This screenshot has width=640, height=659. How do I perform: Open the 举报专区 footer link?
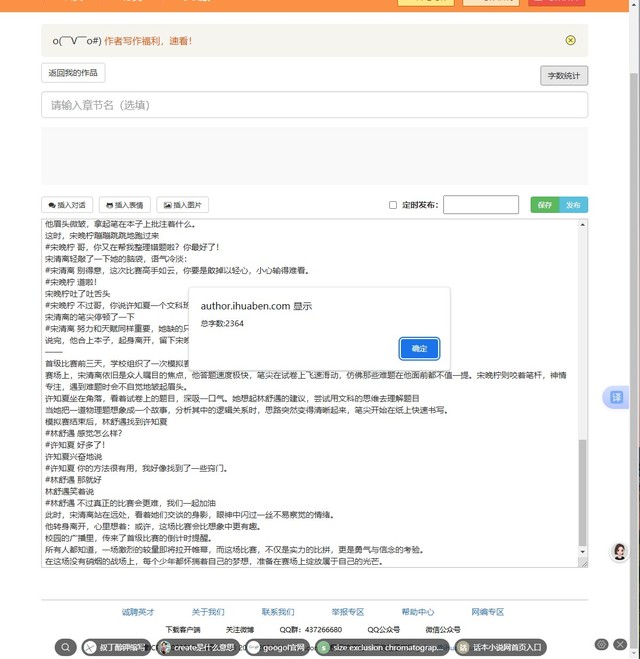[x=348, y=612]
